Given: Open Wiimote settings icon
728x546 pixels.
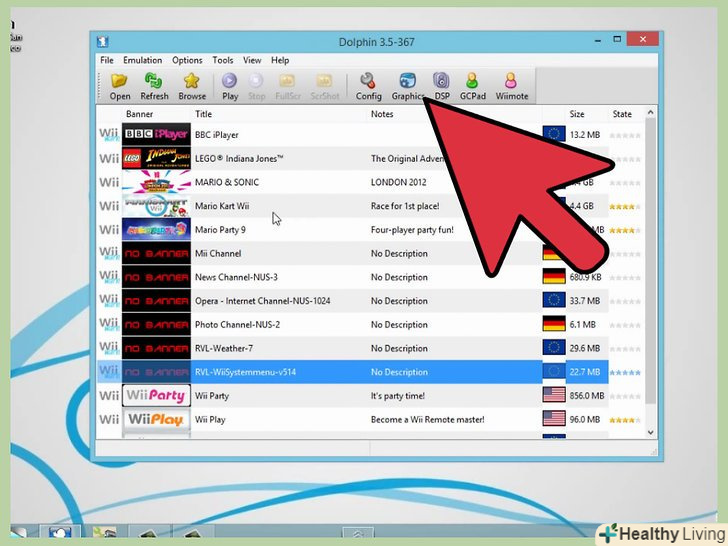Looking at the screenshot, I should [511, 86].
